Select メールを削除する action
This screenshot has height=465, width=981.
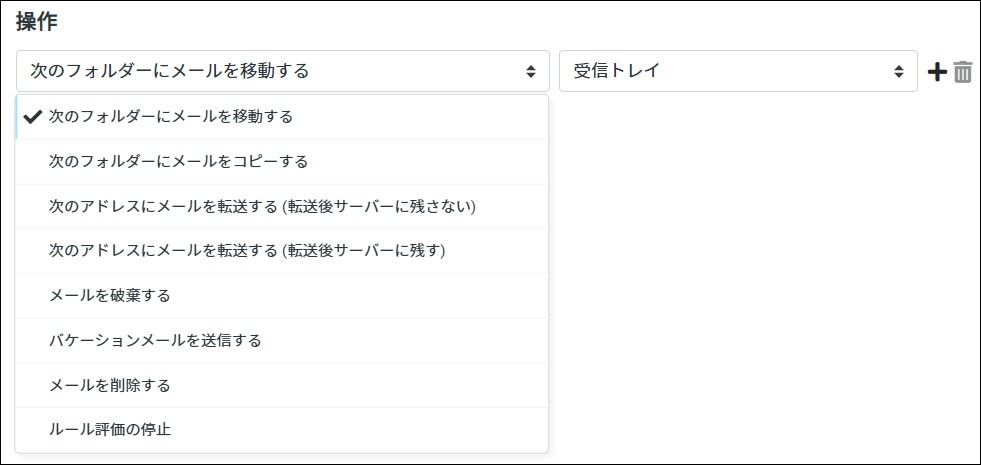click(110, 385)
